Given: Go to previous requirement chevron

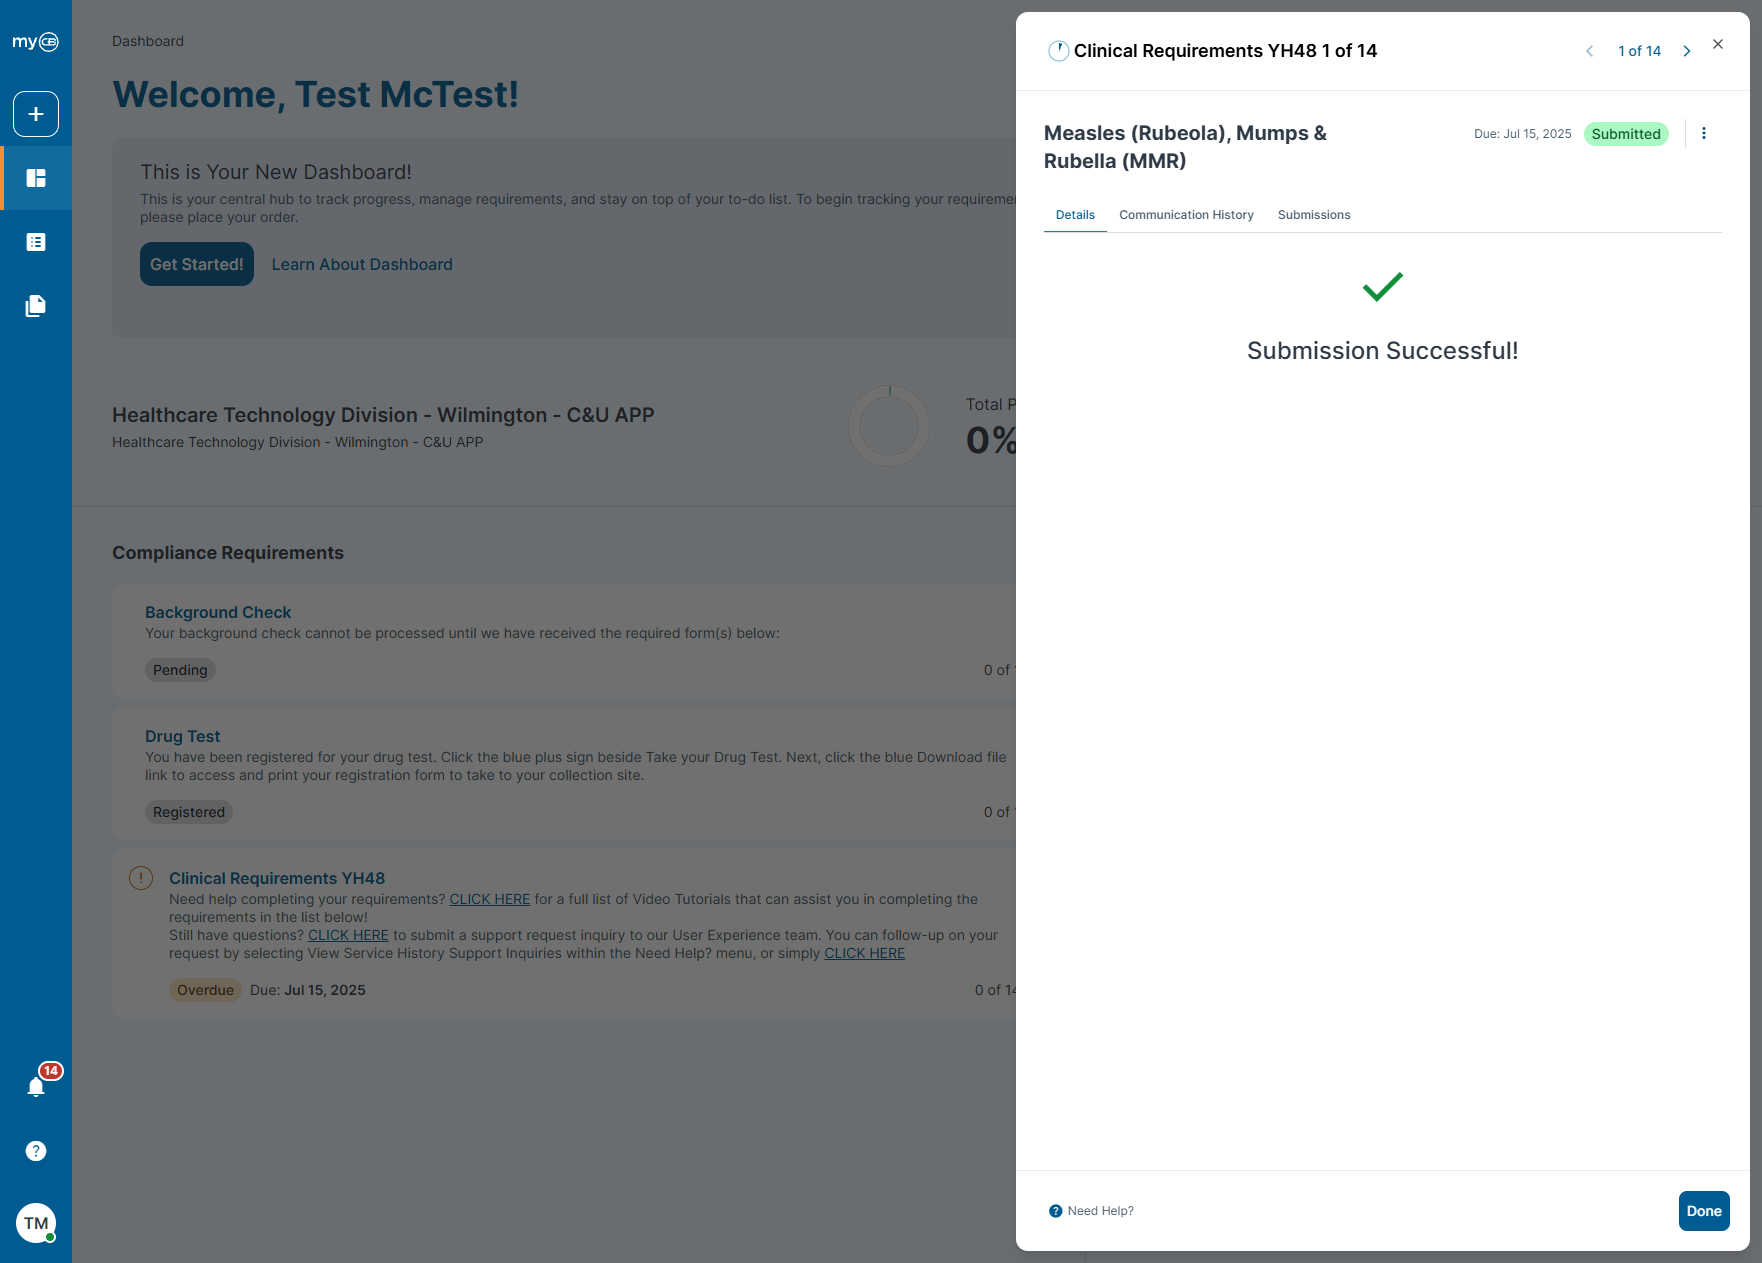Looking at the screenshot, I should (1589, 51).
